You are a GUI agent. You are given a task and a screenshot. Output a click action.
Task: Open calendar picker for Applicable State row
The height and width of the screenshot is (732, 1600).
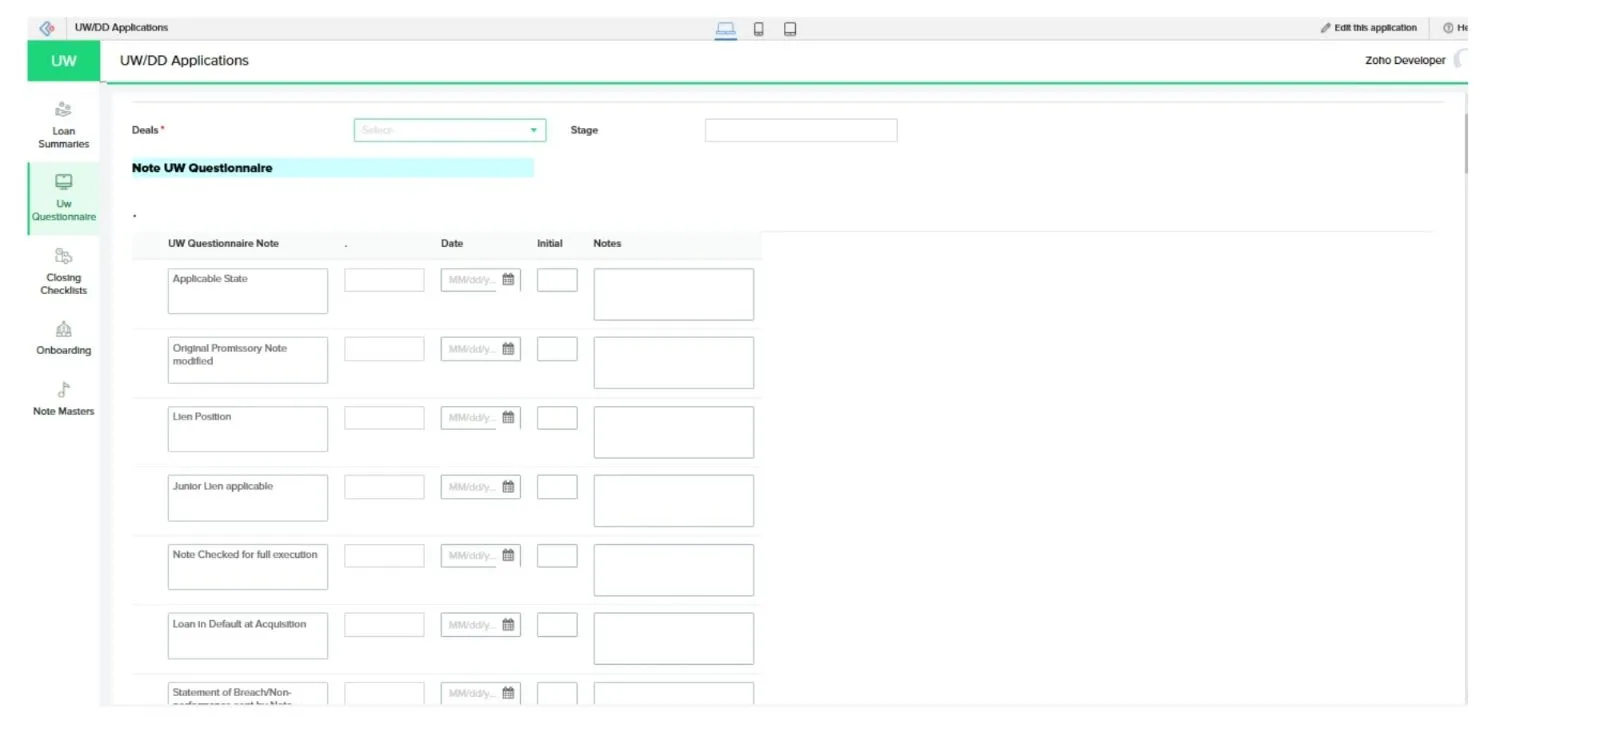coord(508,280)
